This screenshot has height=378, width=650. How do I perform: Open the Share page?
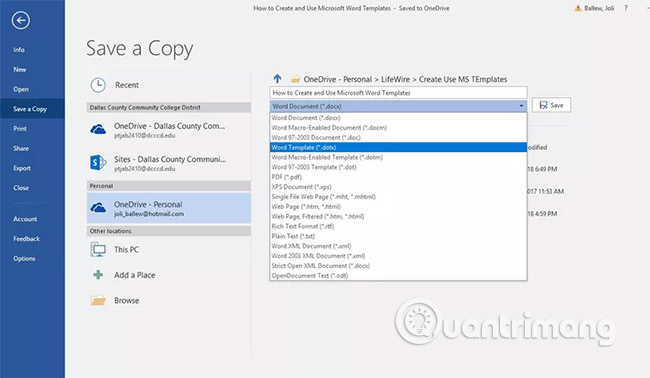point(21,148)
